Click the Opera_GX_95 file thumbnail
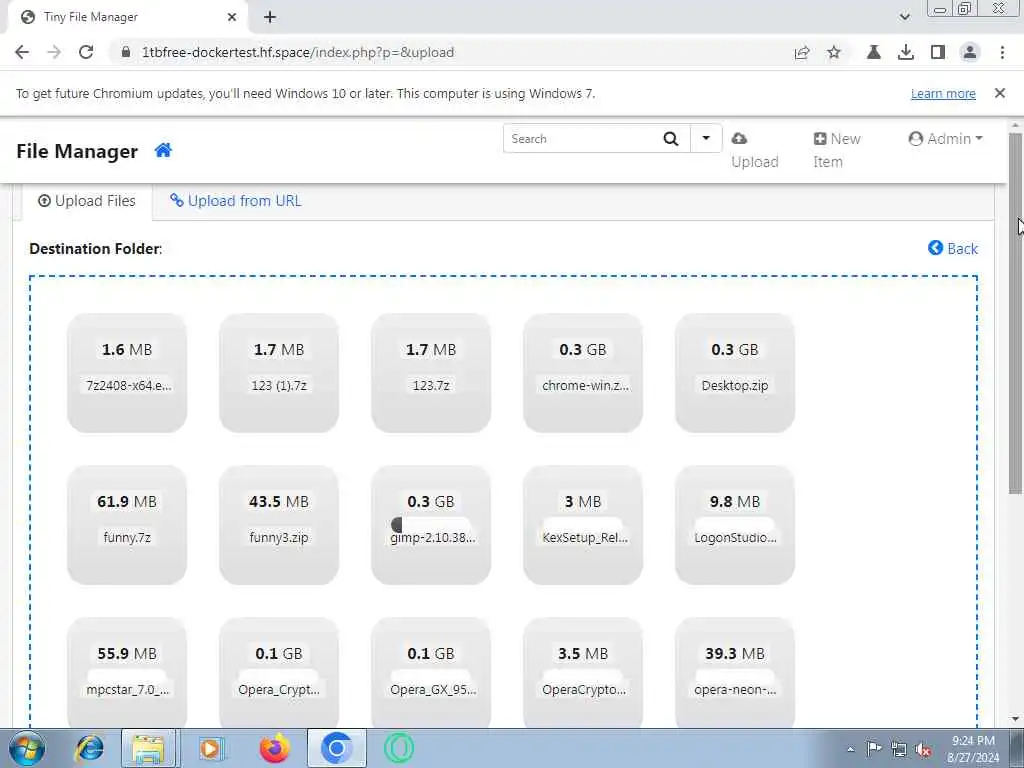Screen dimensions: 1024x768 (431, 673)
